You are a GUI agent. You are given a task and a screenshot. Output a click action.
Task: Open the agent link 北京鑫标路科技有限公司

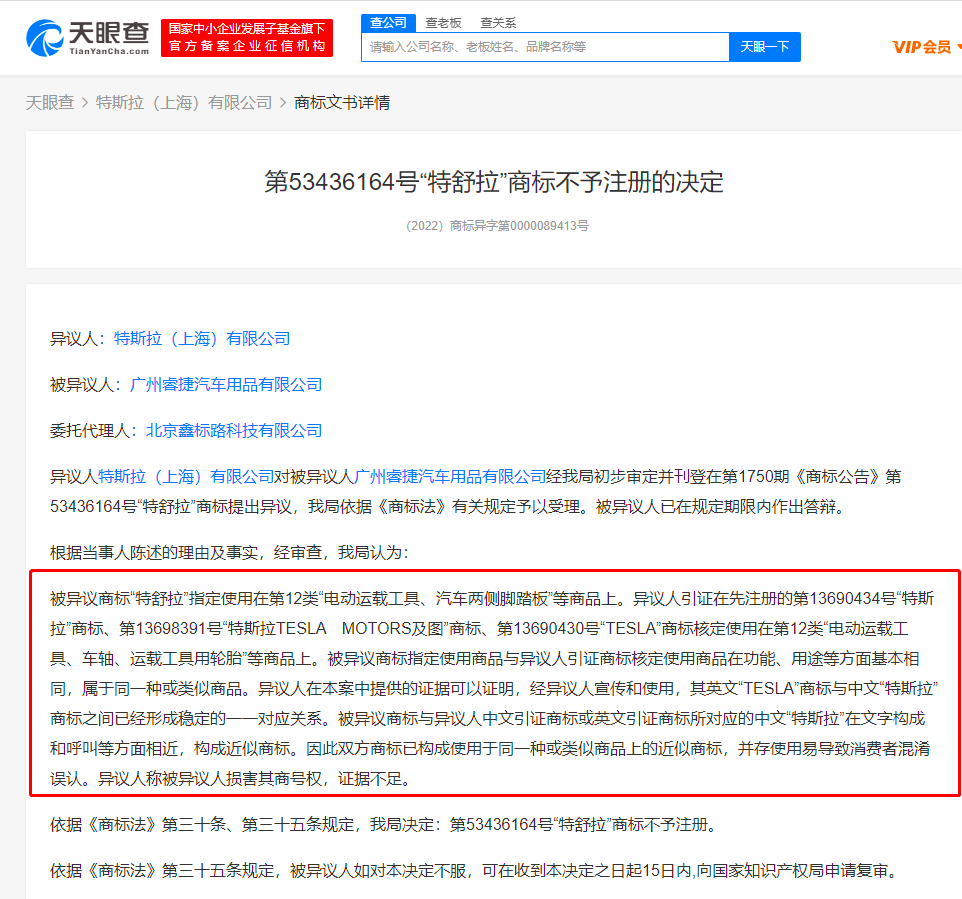(234, 431)
